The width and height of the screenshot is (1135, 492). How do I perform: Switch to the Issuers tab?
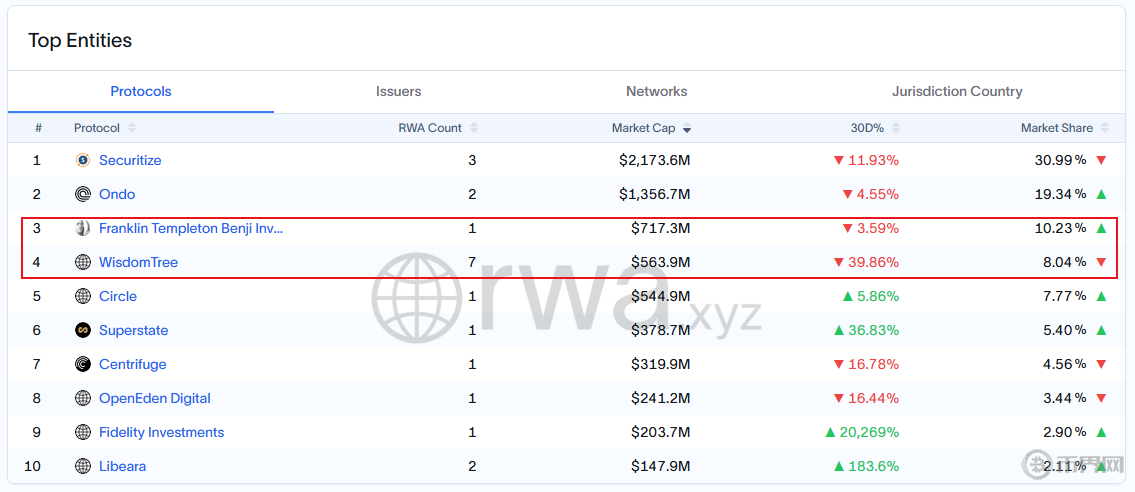point(398,91)
